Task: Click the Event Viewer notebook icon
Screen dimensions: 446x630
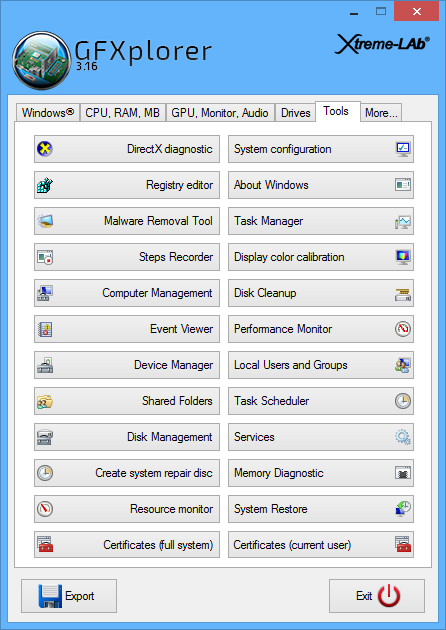Action: coord(45,329)
